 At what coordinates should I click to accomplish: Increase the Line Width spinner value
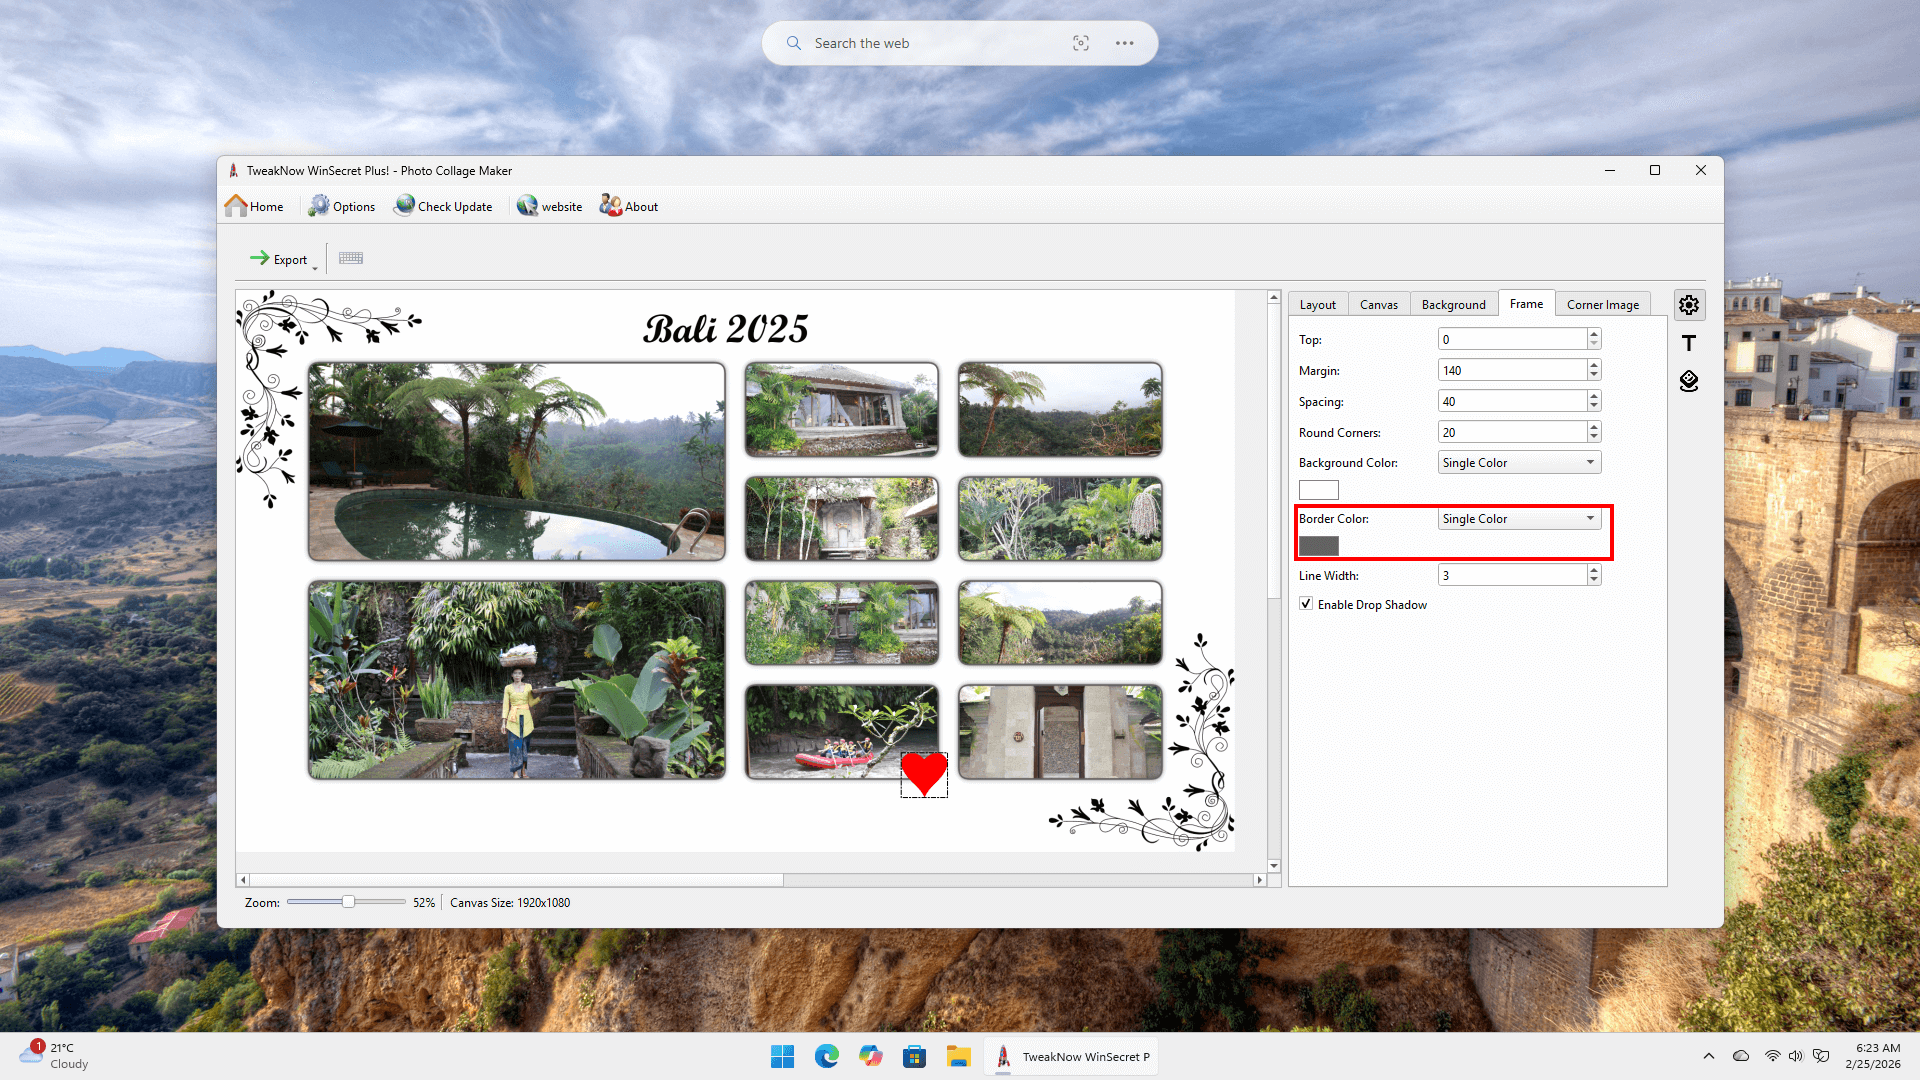point(1594,570)
